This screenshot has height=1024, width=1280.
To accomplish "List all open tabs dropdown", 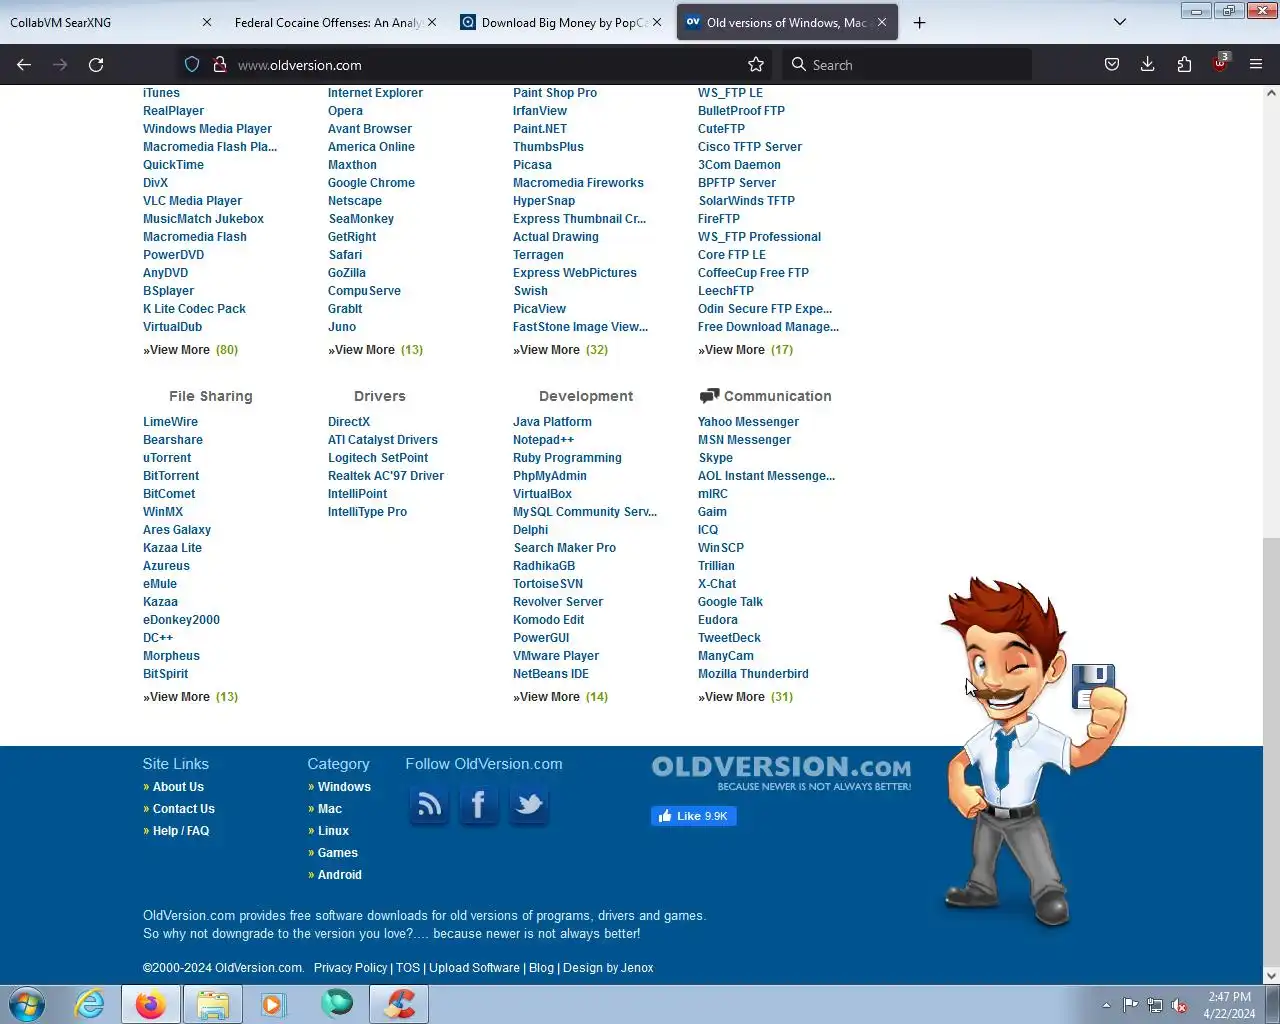I will pyautogui.click(x=1120, y=22).
